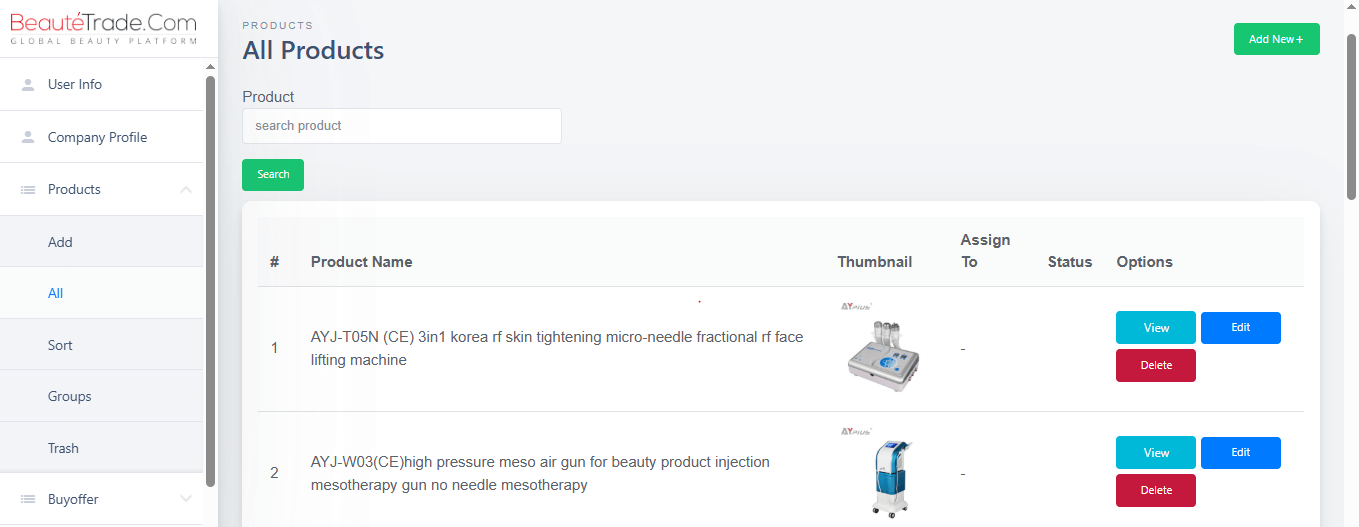Open the Add submenu item under Products

click(60, 242)
